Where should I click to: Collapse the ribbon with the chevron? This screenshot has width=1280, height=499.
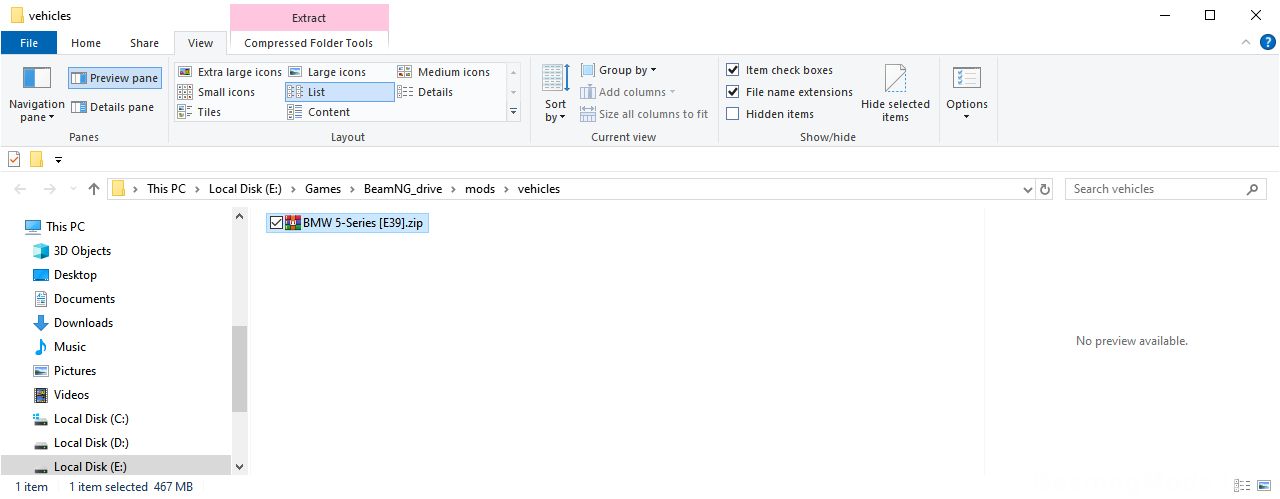1245,43
